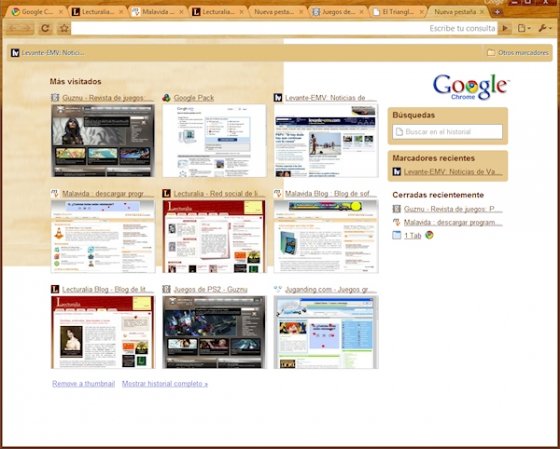Click the Google Chrome logo

coord(471,87)
